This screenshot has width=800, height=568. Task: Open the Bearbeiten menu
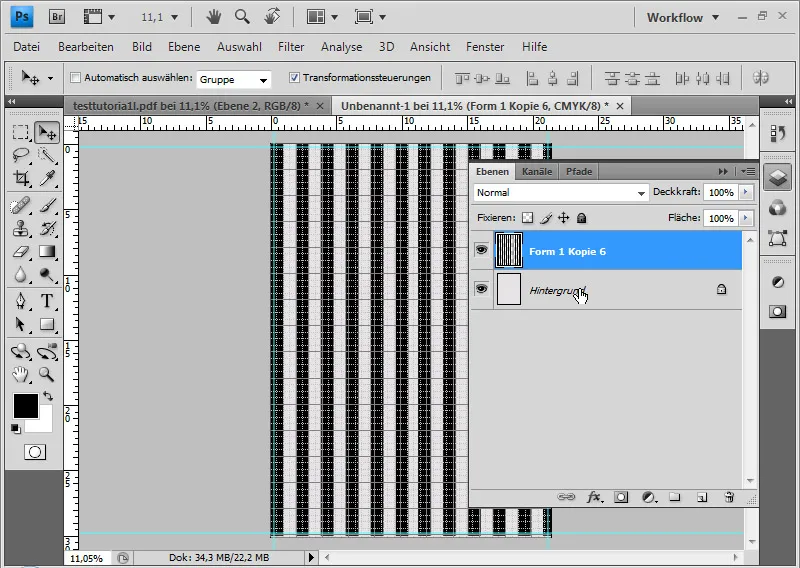[x=86, y=47]
